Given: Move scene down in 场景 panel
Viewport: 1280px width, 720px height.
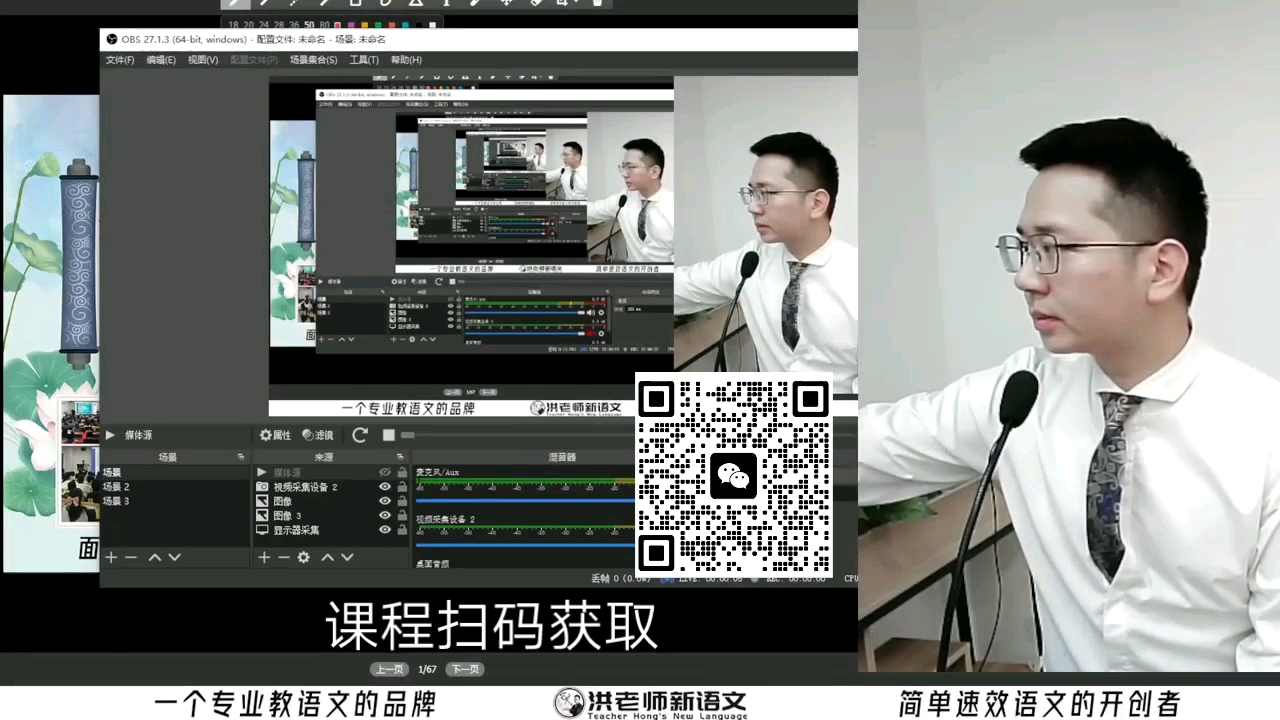Looking at the screenshot, I should [174, 557].
